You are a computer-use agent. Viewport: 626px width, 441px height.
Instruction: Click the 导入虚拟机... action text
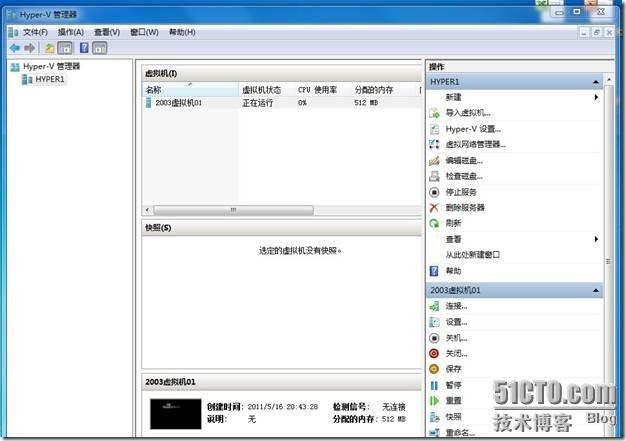click(x=468, y=113)
